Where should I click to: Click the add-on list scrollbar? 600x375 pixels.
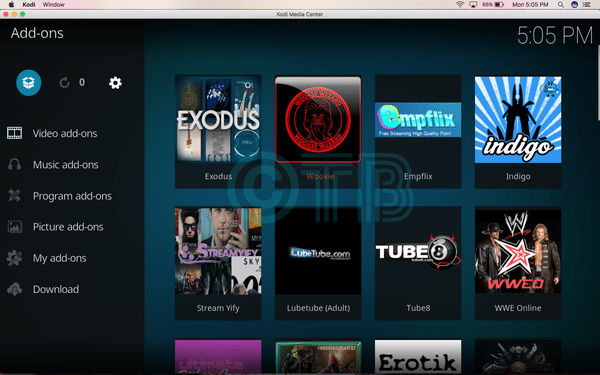coord(598,83)
